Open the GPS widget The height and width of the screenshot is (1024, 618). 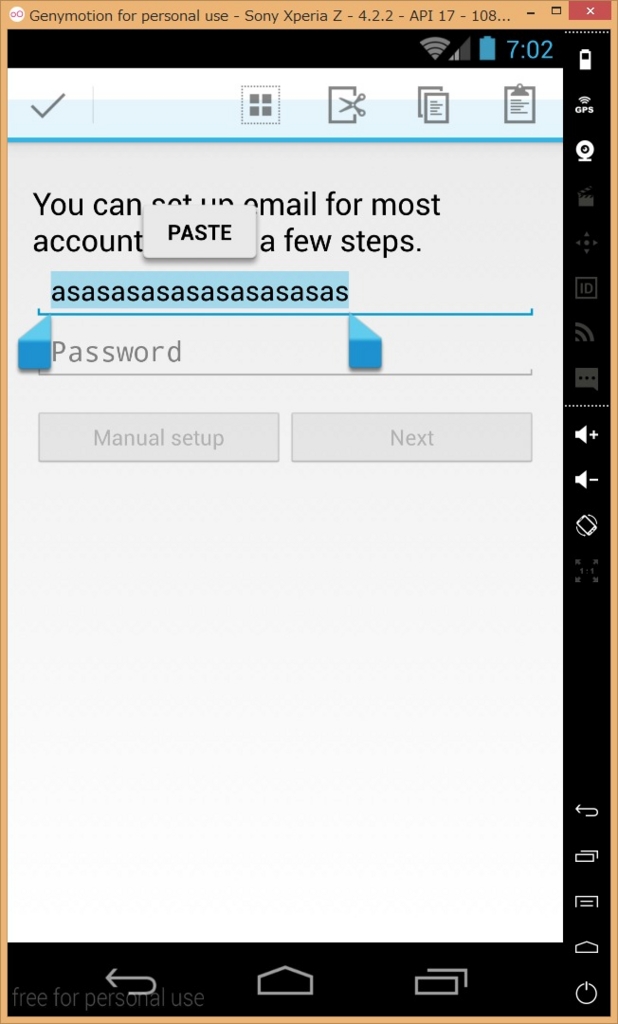coord(585,105)
